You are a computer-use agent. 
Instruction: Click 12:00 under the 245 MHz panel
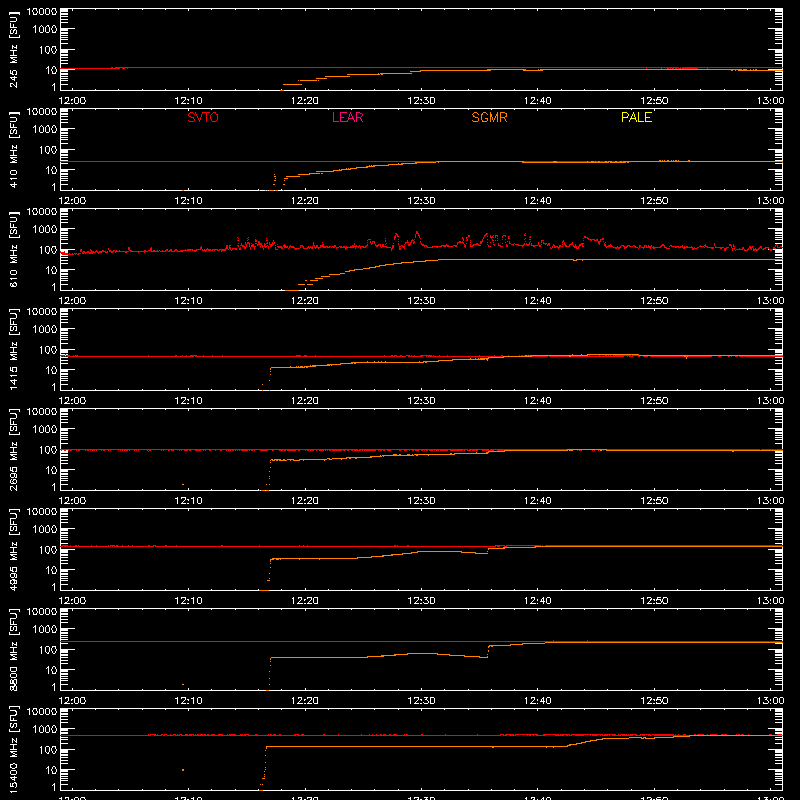(72, 101)
